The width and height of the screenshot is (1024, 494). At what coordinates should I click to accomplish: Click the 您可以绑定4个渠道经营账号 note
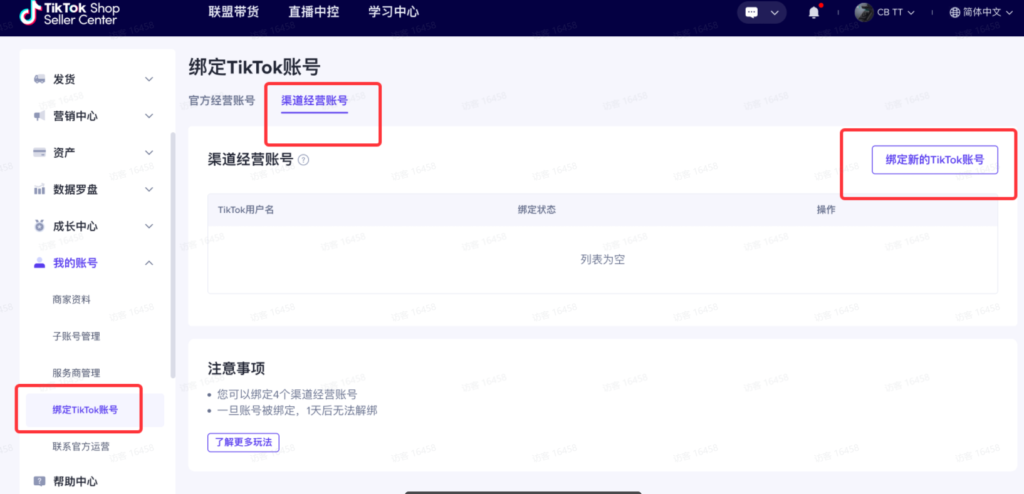click(287, 394)
